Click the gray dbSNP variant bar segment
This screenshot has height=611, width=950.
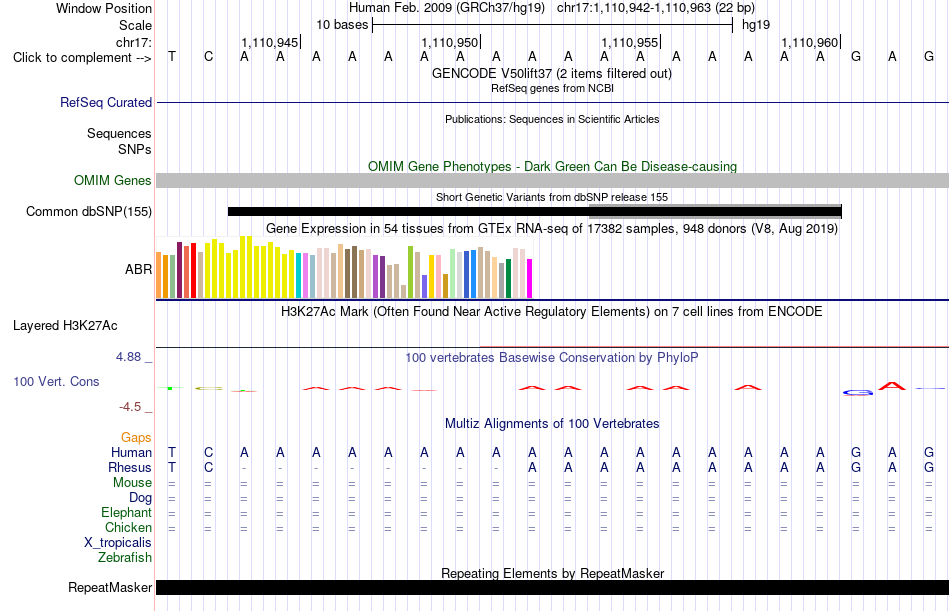click(716, 210)
